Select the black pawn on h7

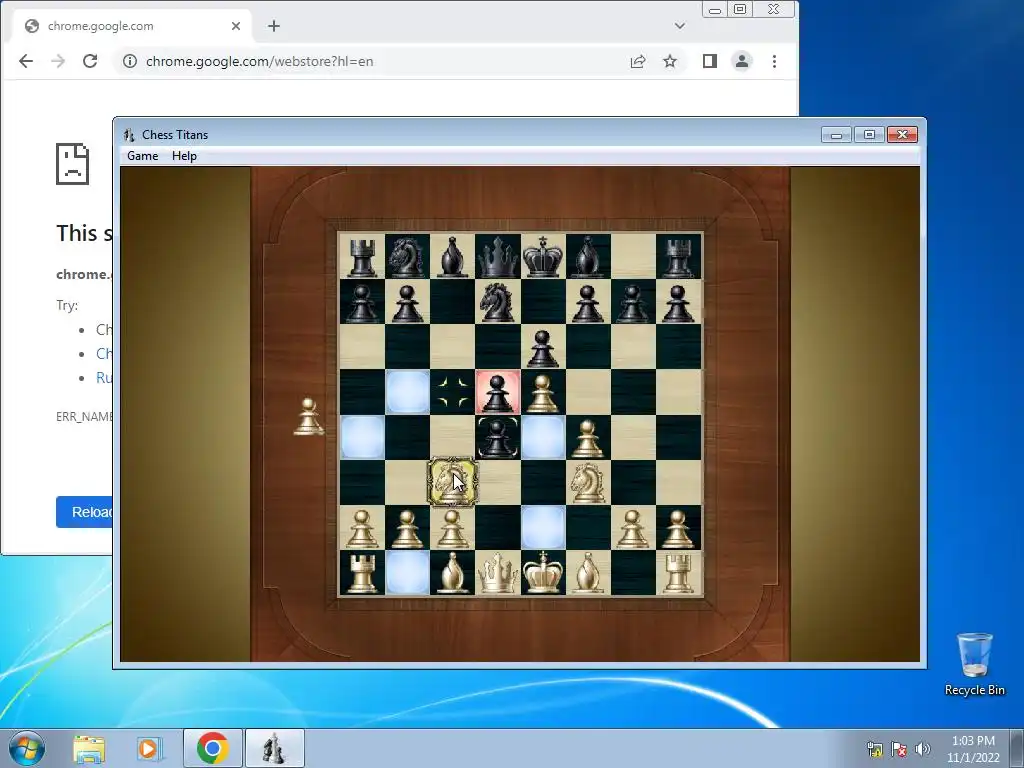(x=679, y=302)
